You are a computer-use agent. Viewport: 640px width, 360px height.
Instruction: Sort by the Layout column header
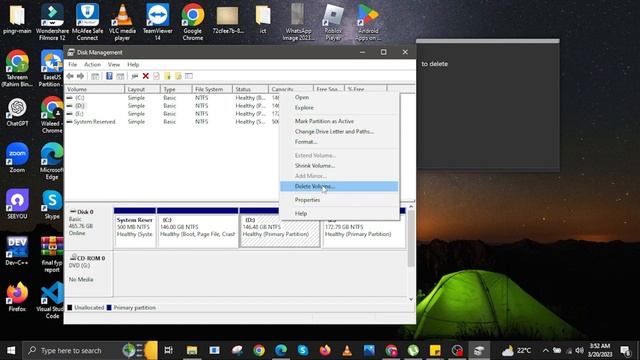(x=142, y=89)
